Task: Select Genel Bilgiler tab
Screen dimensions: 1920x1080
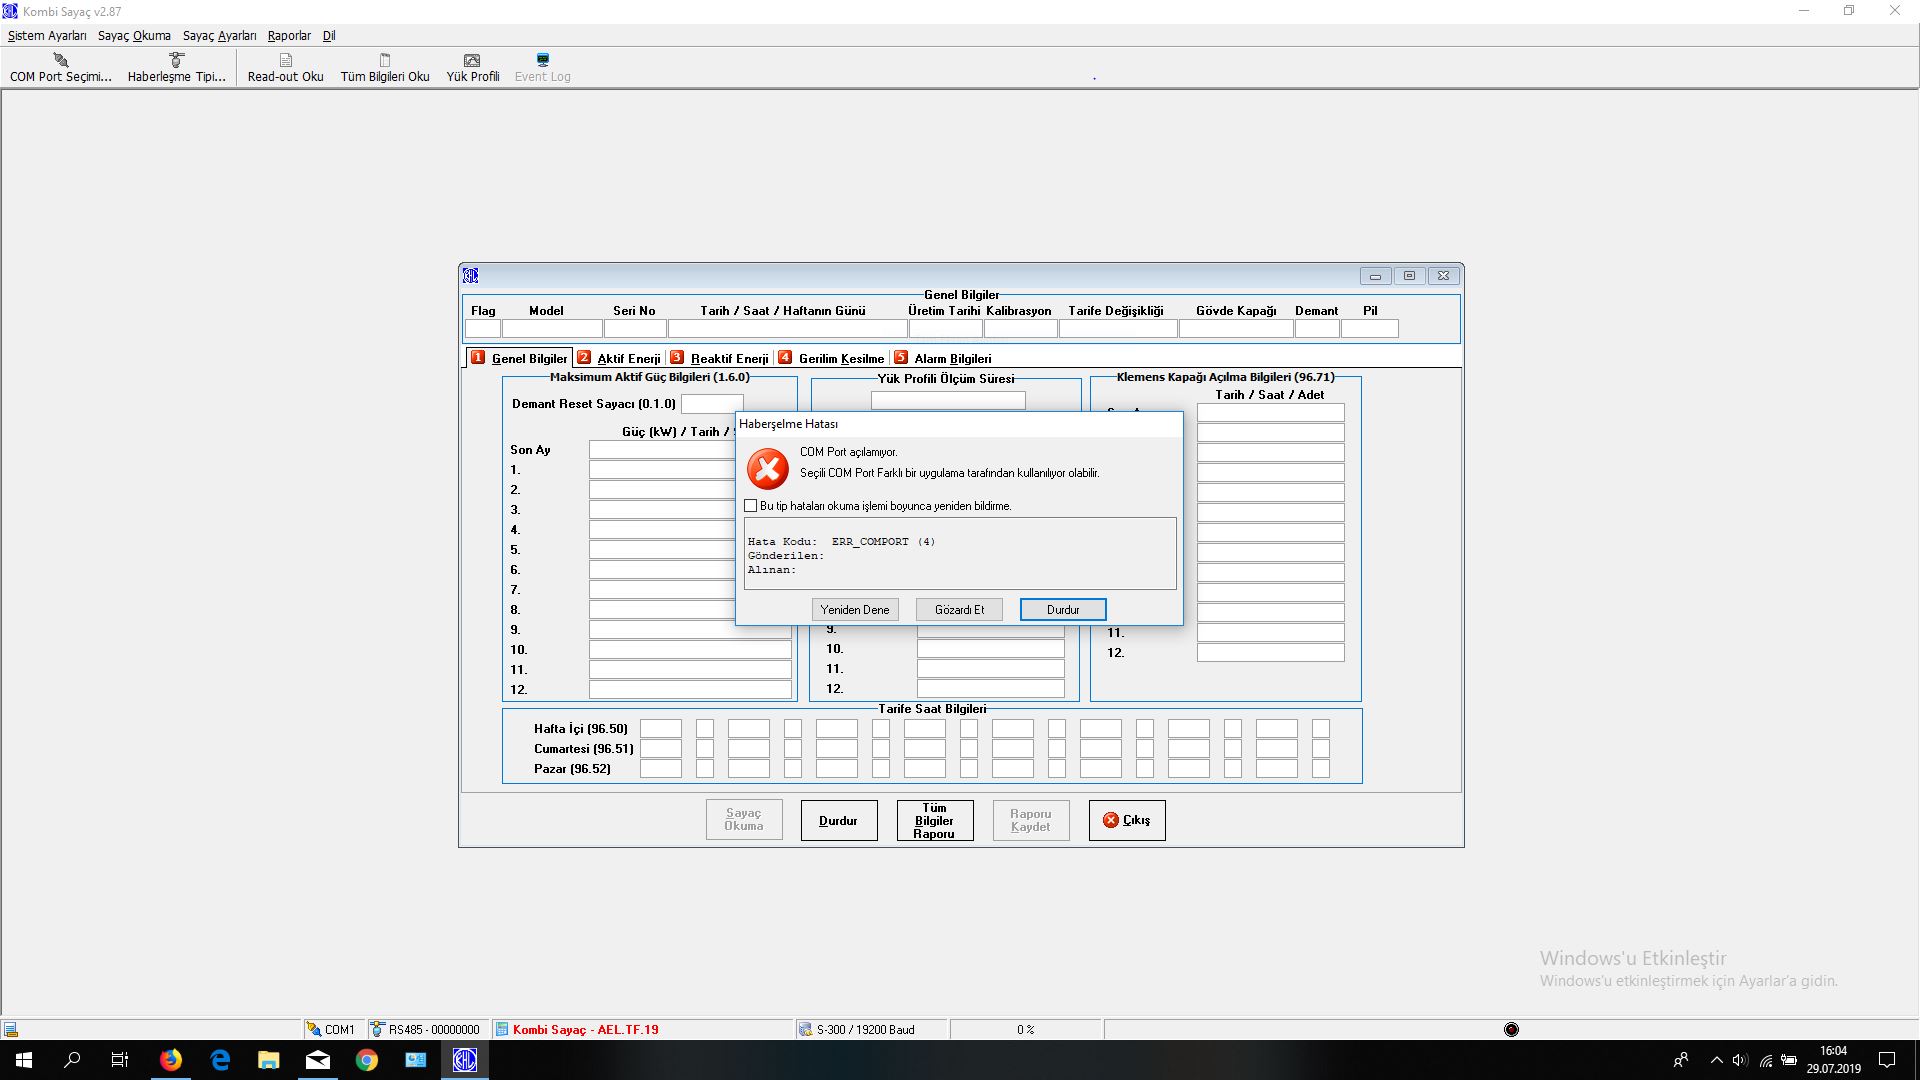Action: [x=520, y=358]
